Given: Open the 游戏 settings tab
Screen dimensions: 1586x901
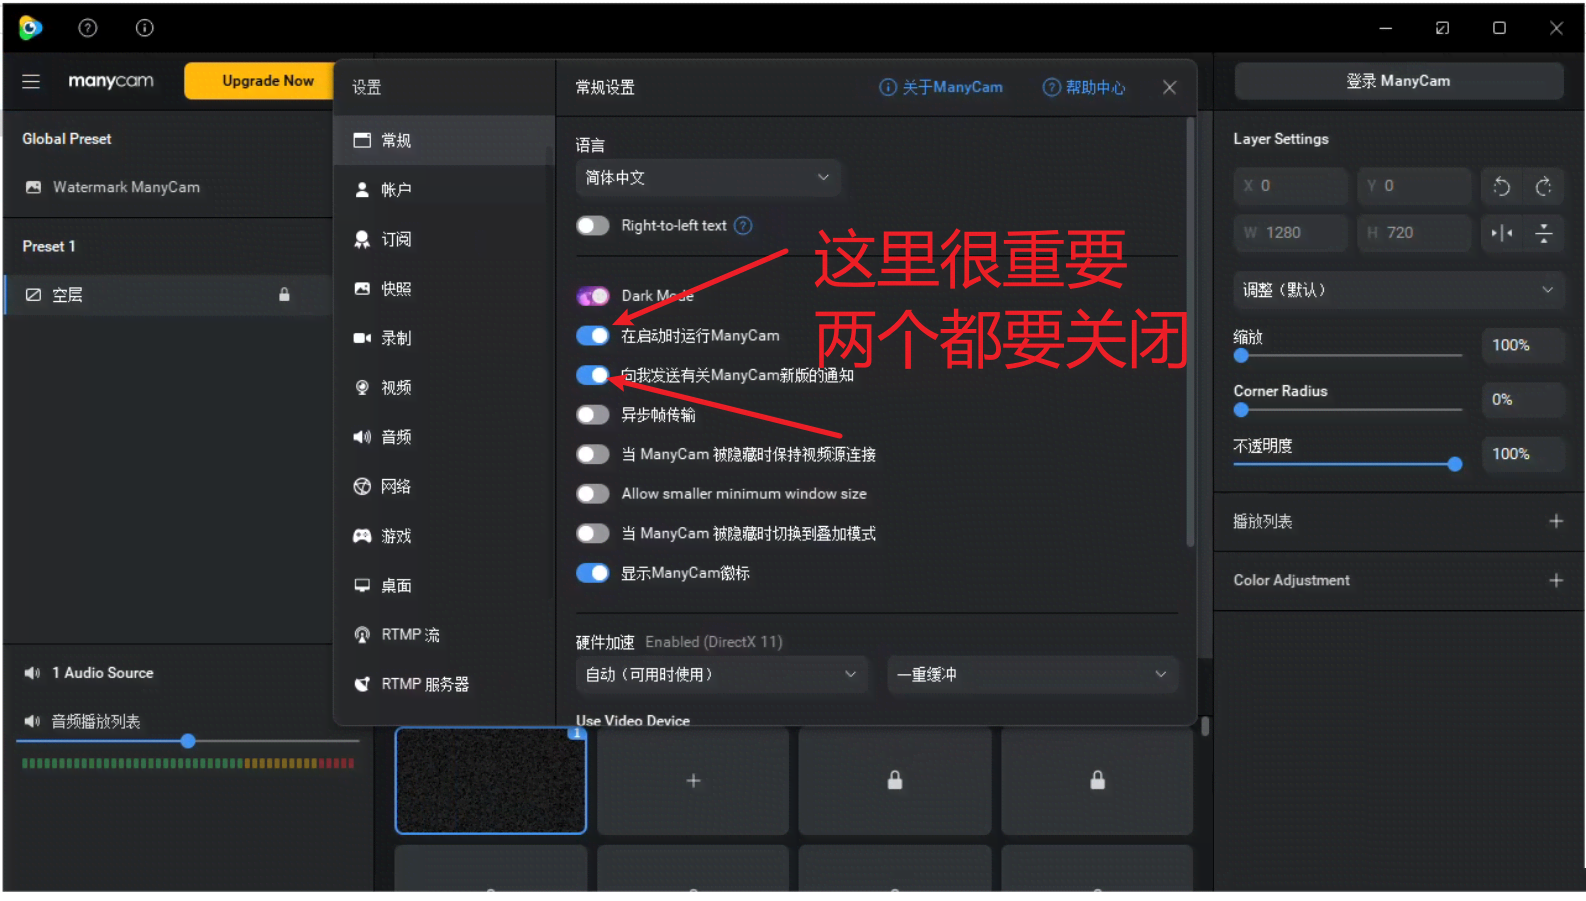Looking at the screenshot, I should (x=444, y=536).
